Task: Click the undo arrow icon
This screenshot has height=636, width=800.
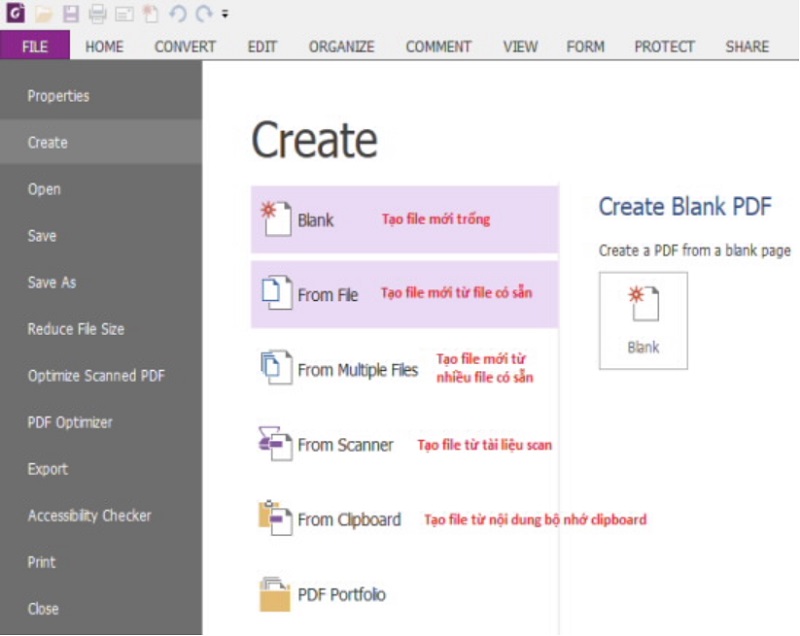Action: [x=177, y=14]
